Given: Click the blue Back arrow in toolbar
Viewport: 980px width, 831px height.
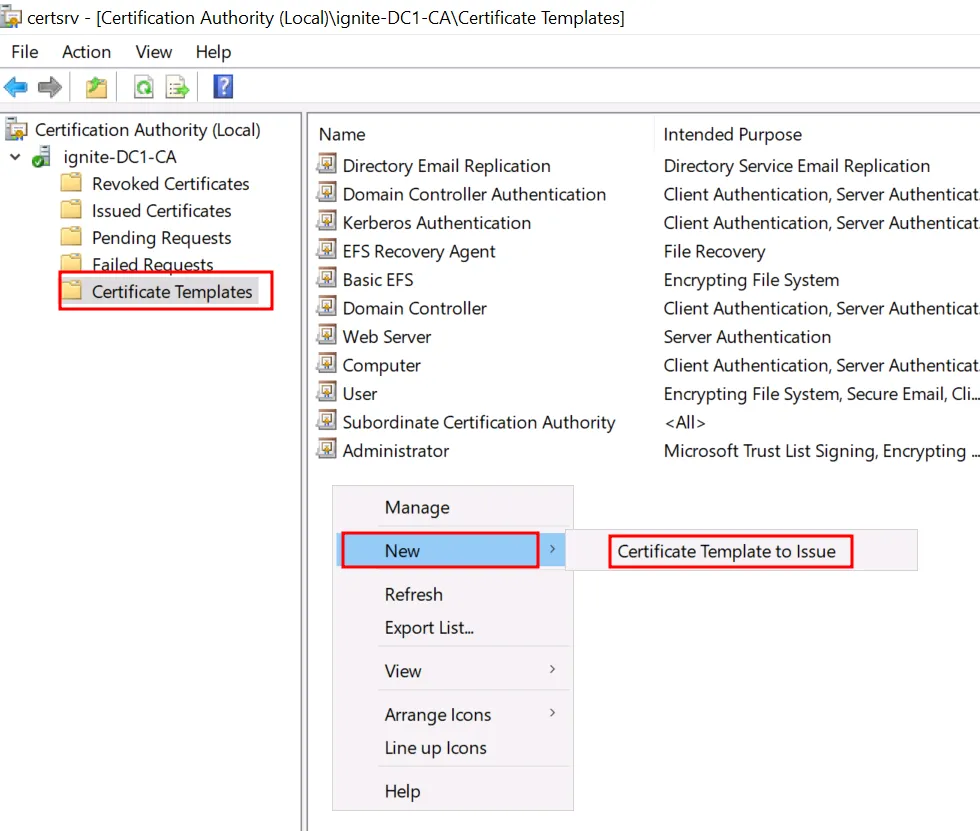Looking at the screenshot, I should tap(16, 88).
